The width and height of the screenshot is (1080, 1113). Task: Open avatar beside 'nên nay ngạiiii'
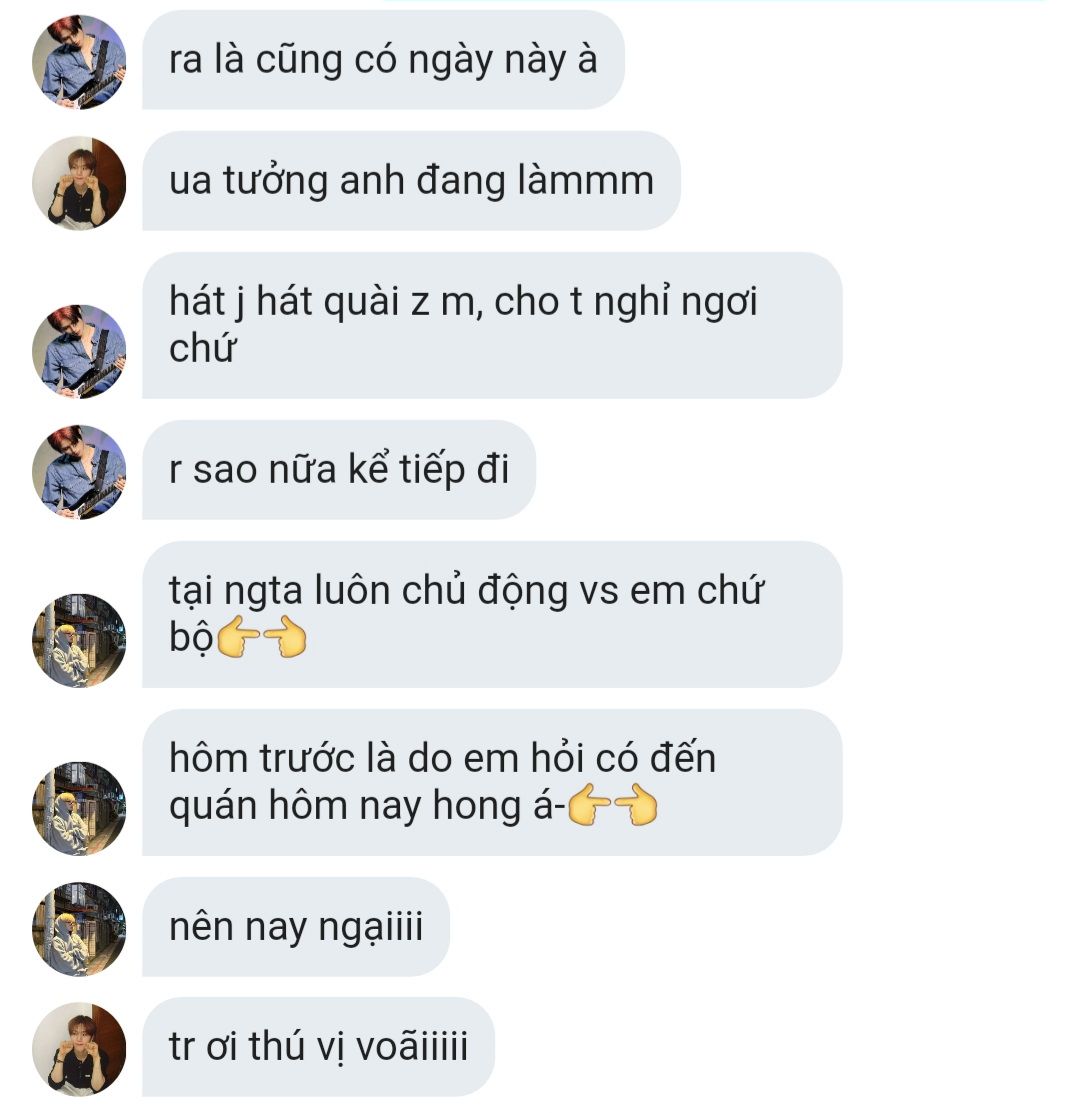[x=79, y=929]
